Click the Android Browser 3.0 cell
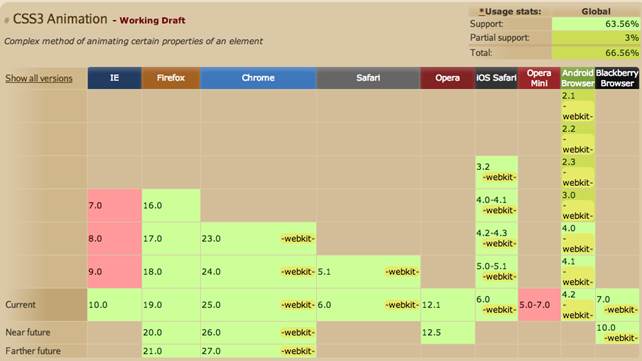The height and width of the screenshot is (361, 642). [x=577, y=205]
